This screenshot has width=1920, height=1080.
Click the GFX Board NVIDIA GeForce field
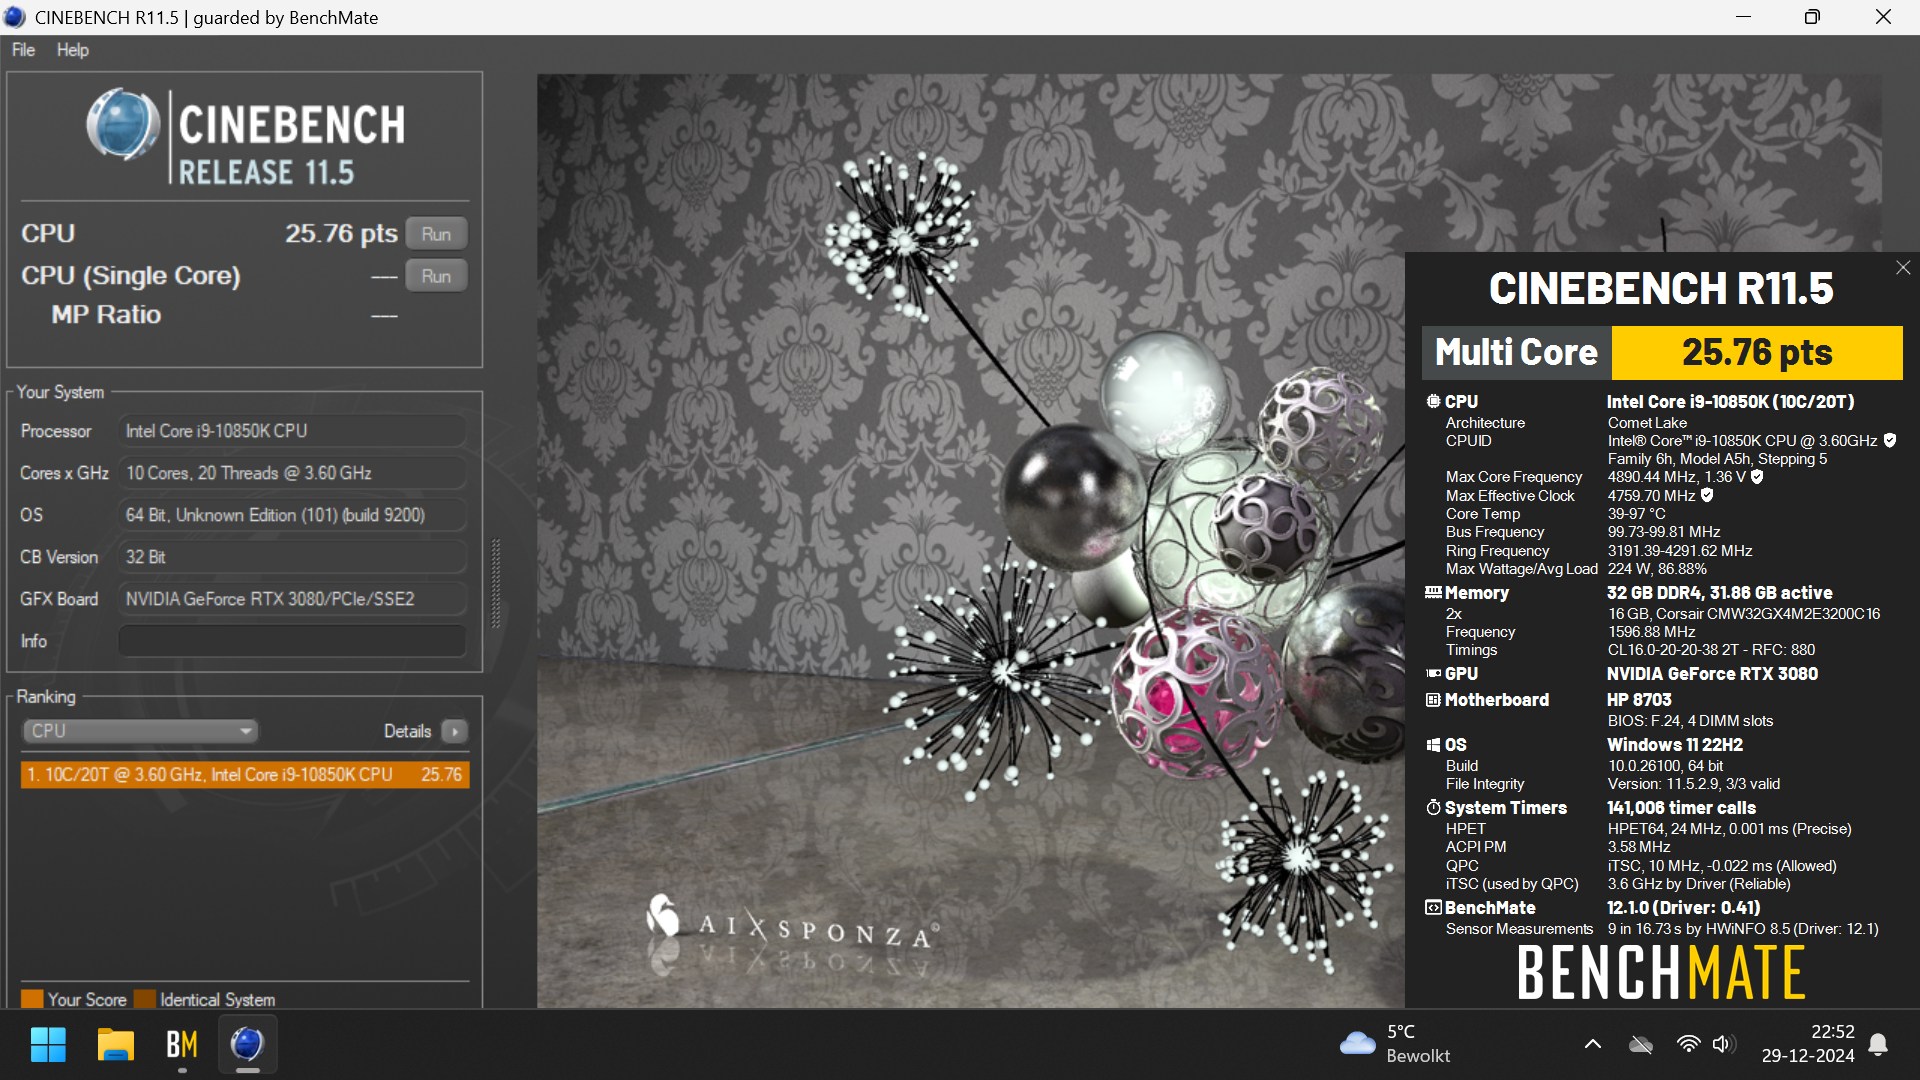coord(292,599)
